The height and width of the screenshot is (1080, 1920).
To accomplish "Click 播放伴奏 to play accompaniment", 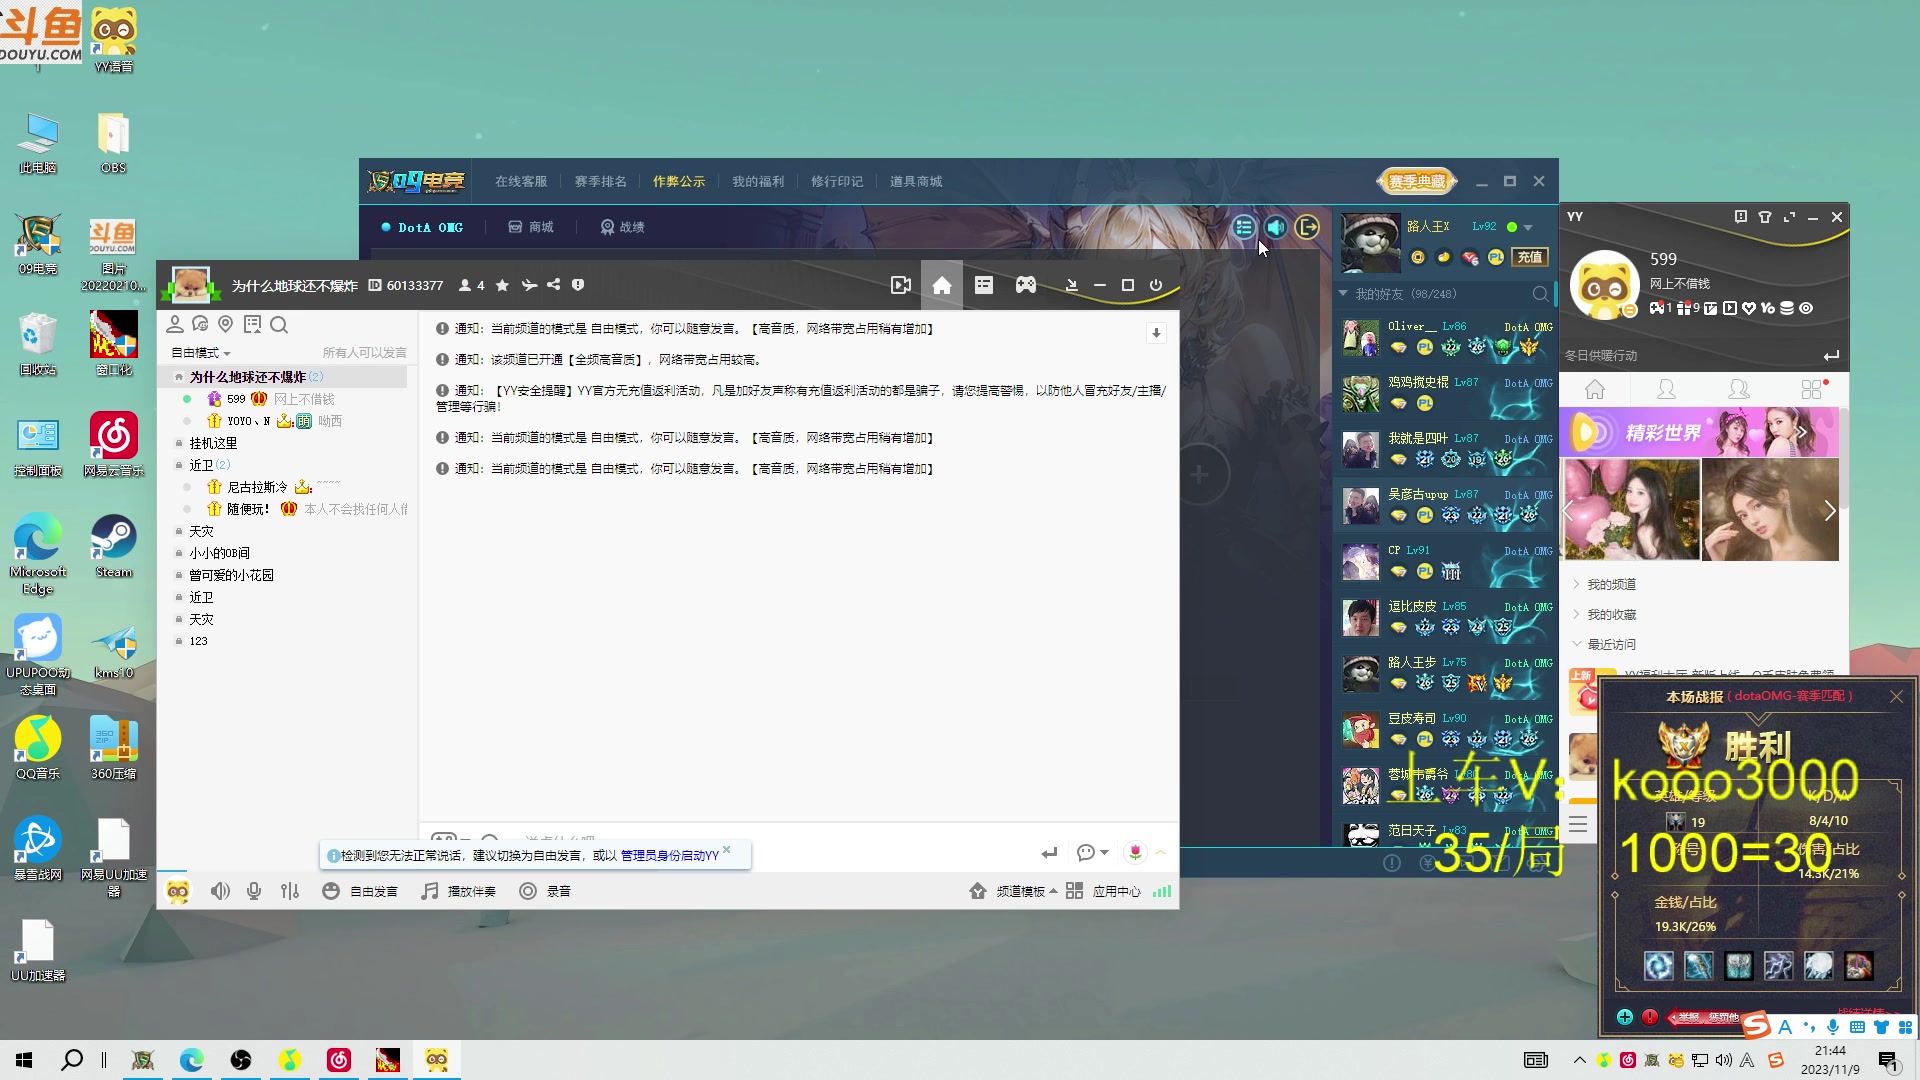I will point(458,891).
